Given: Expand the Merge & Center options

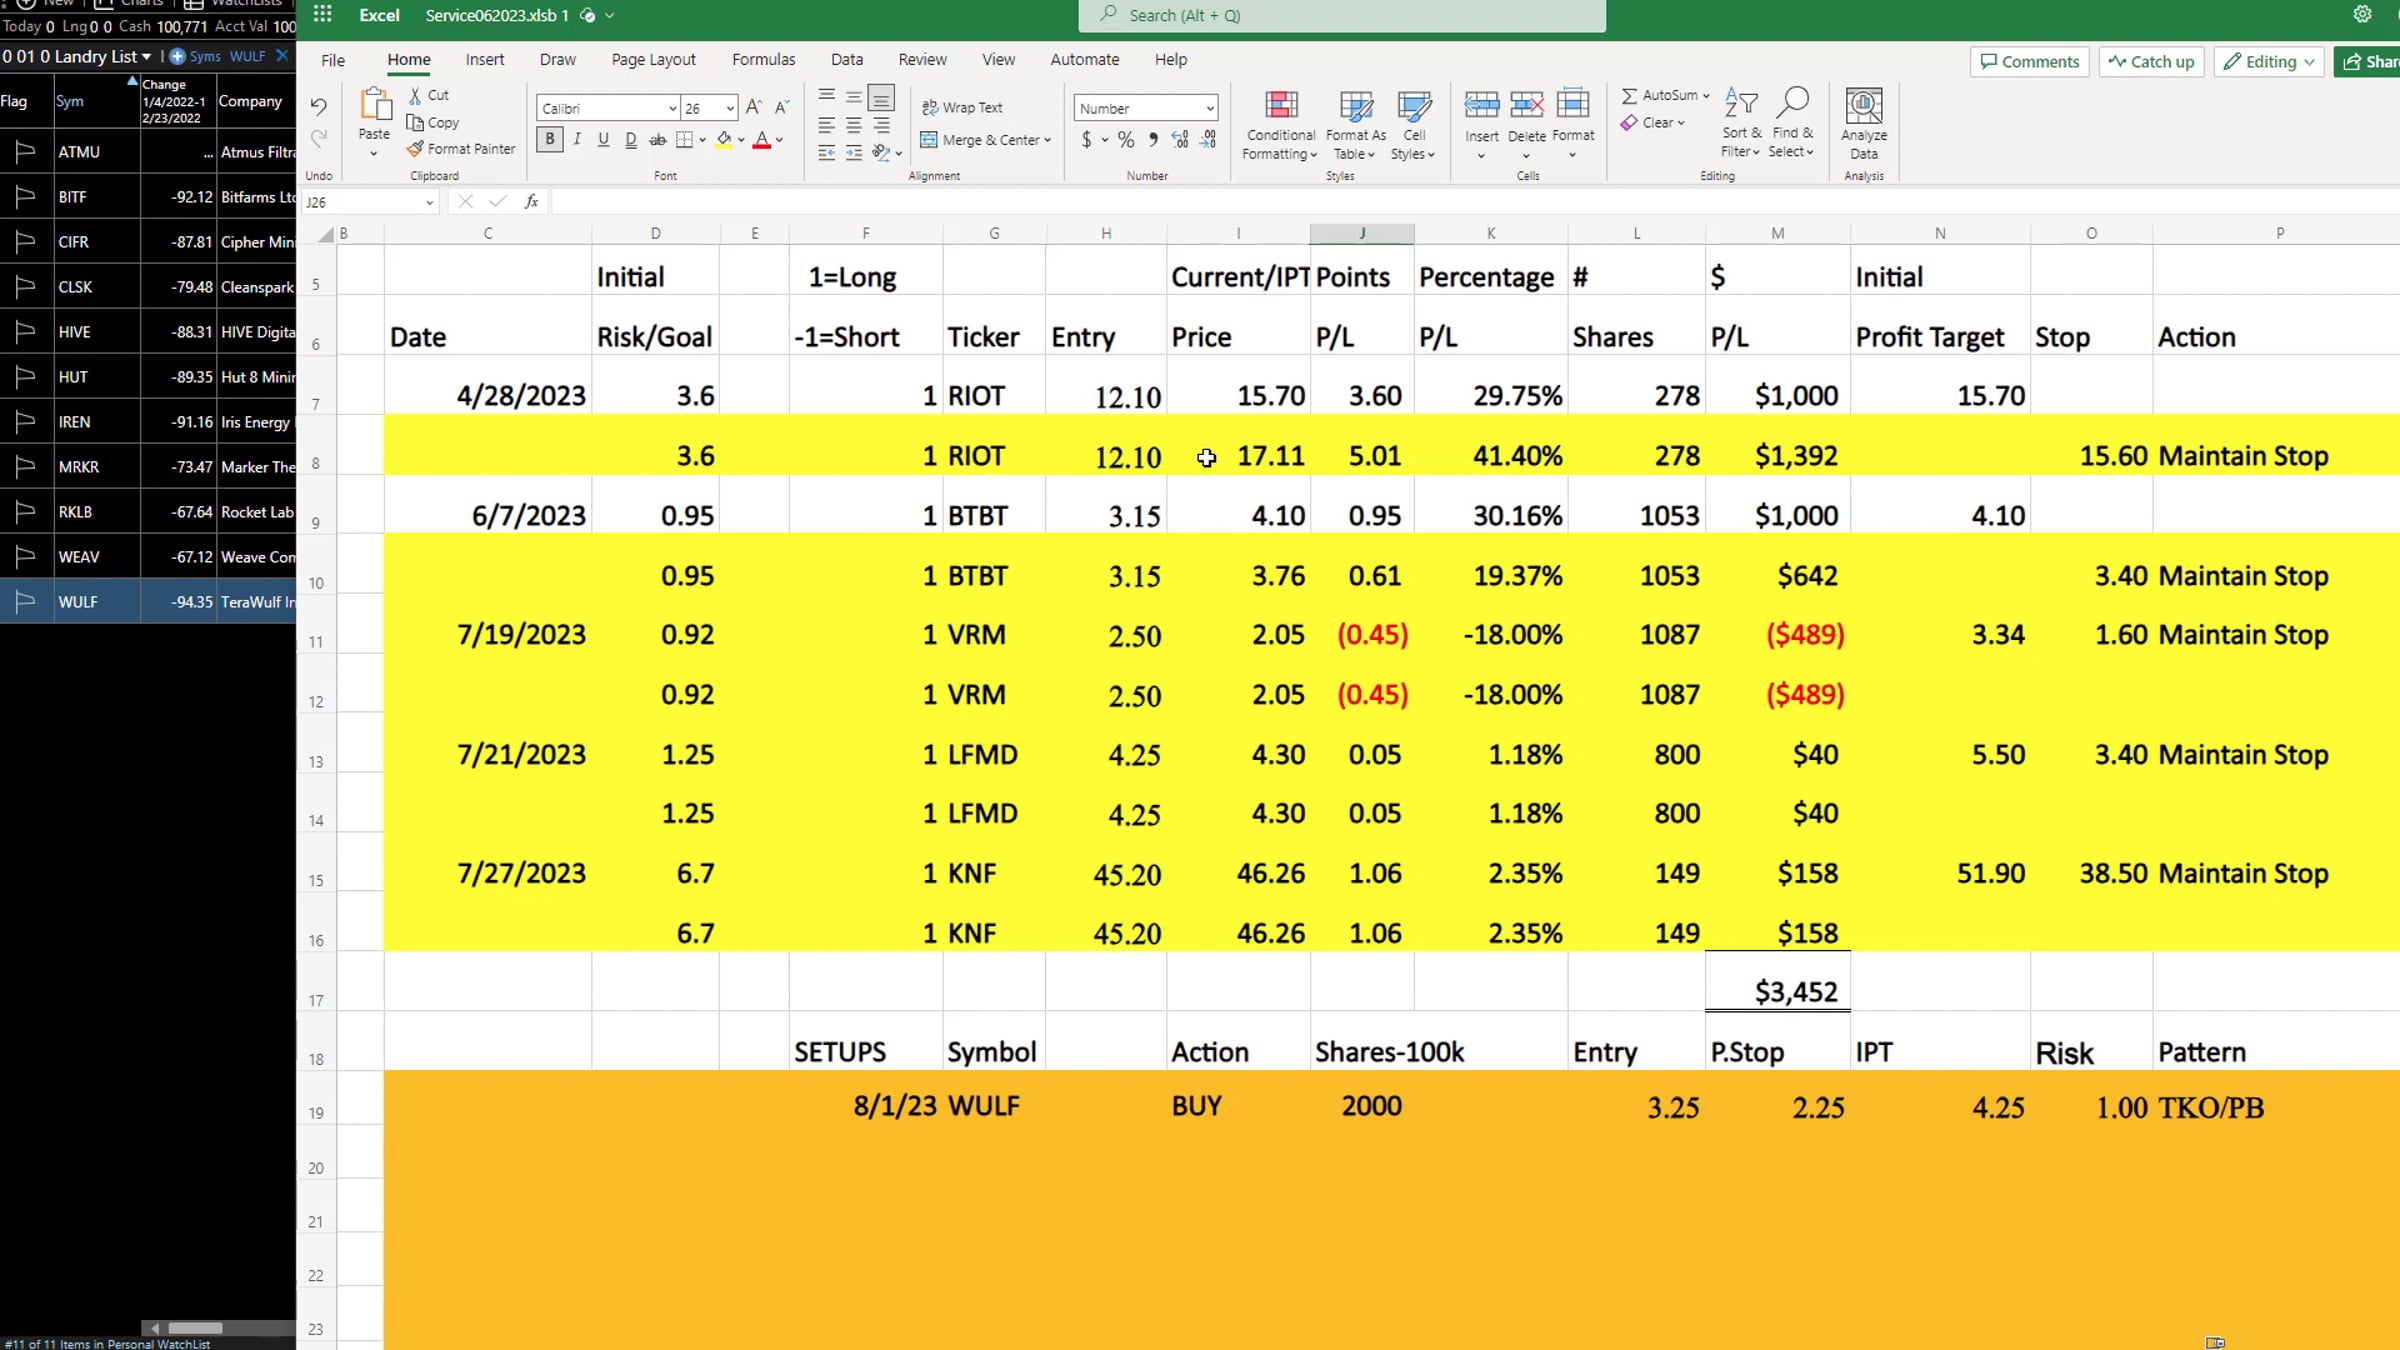Looking at the screenshot, I should pos(1047,140).
